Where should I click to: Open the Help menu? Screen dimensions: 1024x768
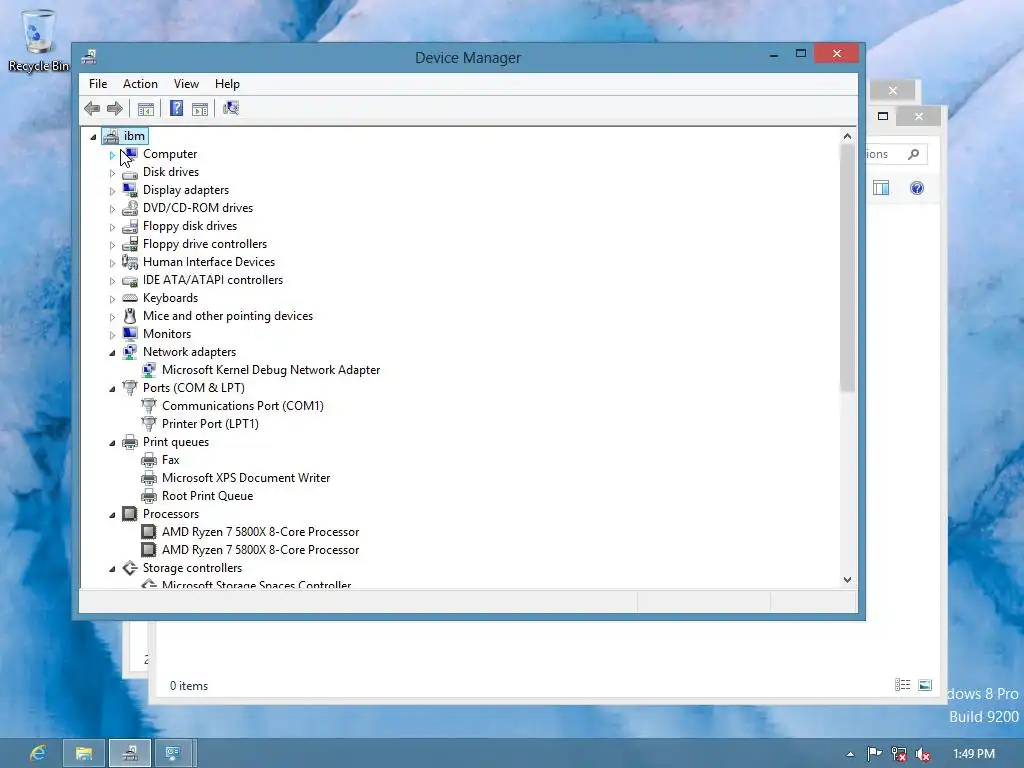(227, 84)
